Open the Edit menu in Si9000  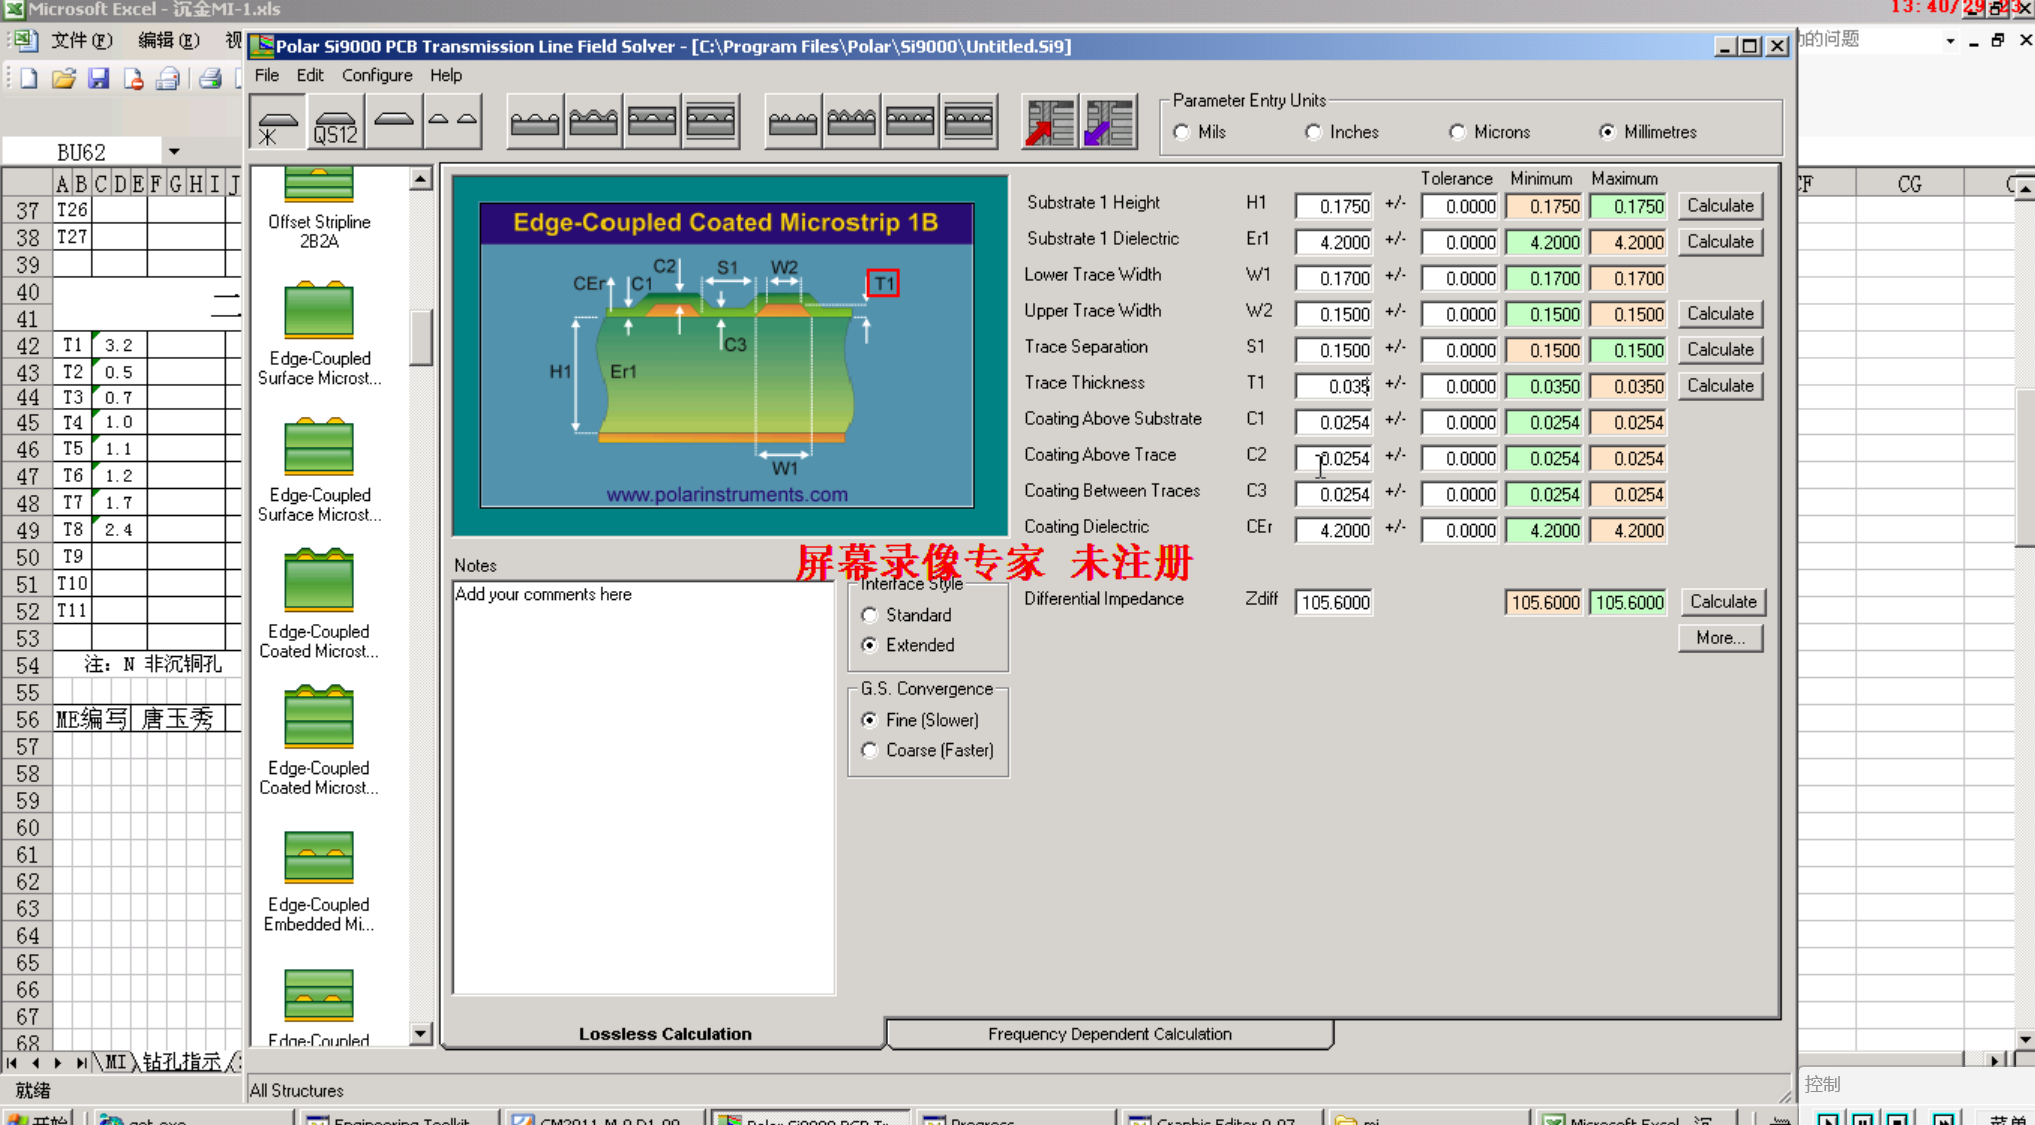click(x=310, y=75)
